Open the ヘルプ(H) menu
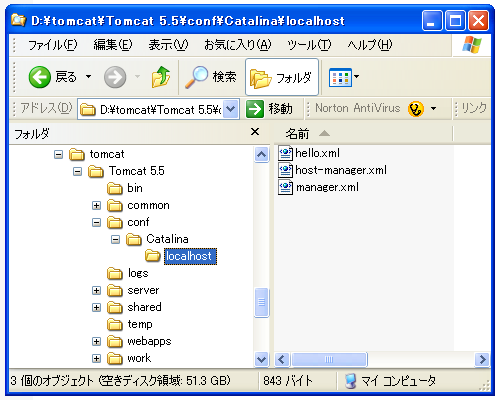Viewport: 498px width, 400px height. click(x=370, y=45)
